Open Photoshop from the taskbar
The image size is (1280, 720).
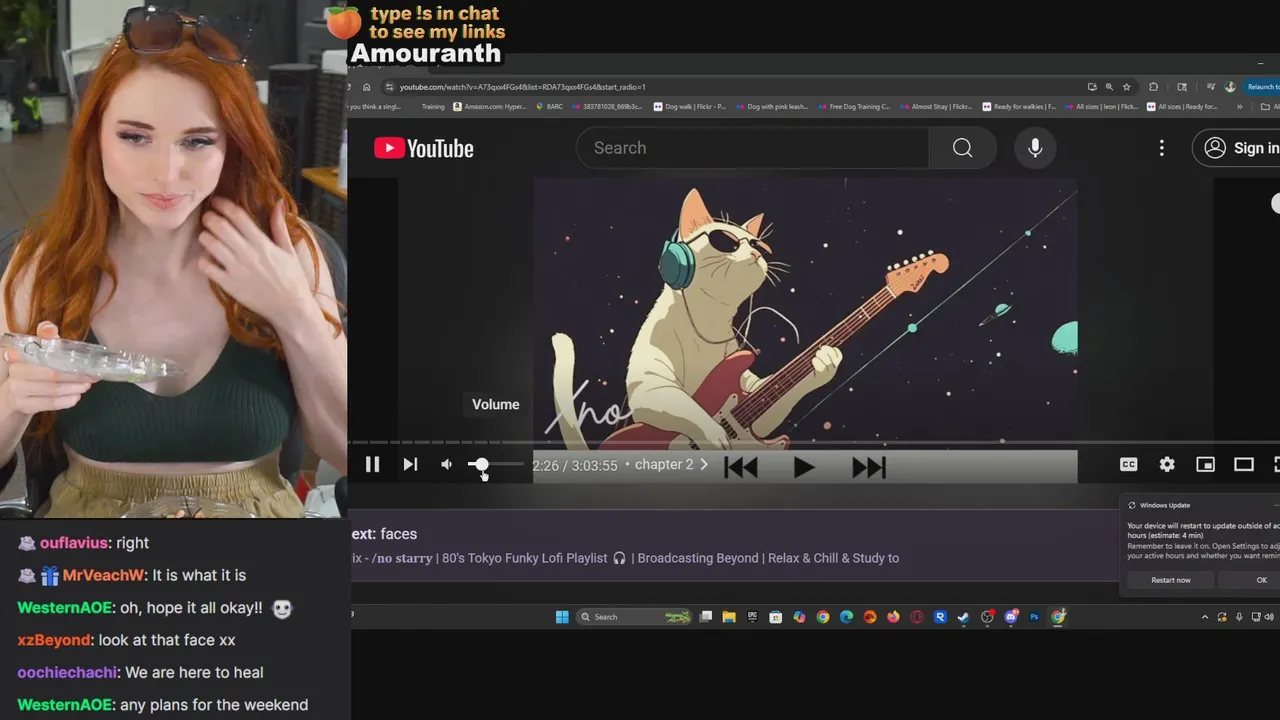pos(1035,617)
